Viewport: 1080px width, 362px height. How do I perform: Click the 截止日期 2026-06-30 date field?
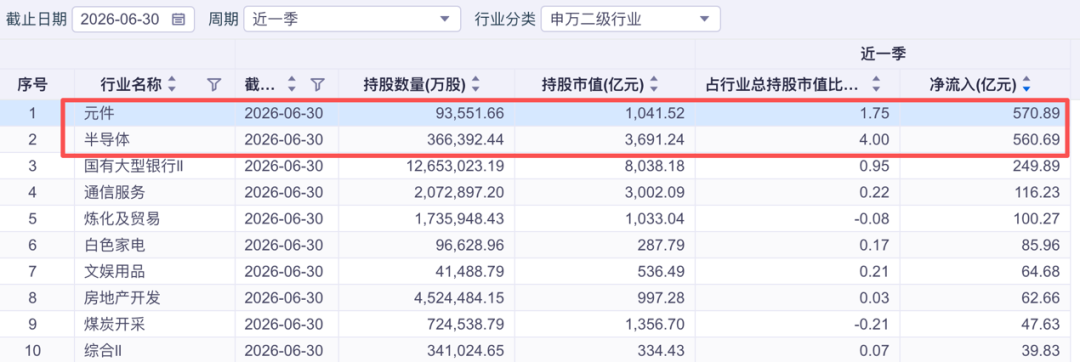click(133, 19)
